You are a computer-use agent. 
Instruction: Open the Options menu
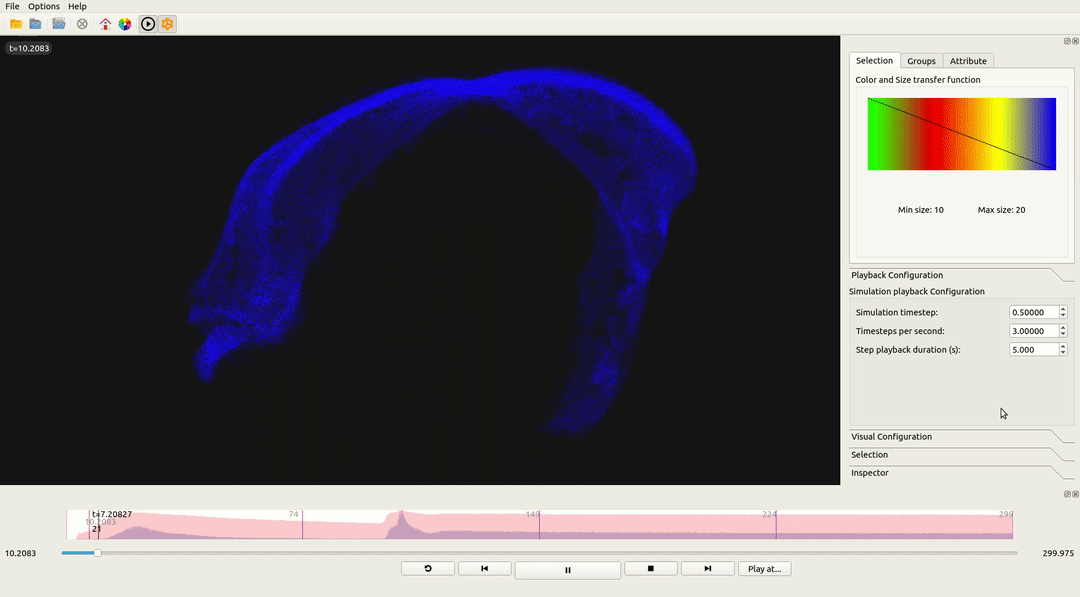(43, 7)
